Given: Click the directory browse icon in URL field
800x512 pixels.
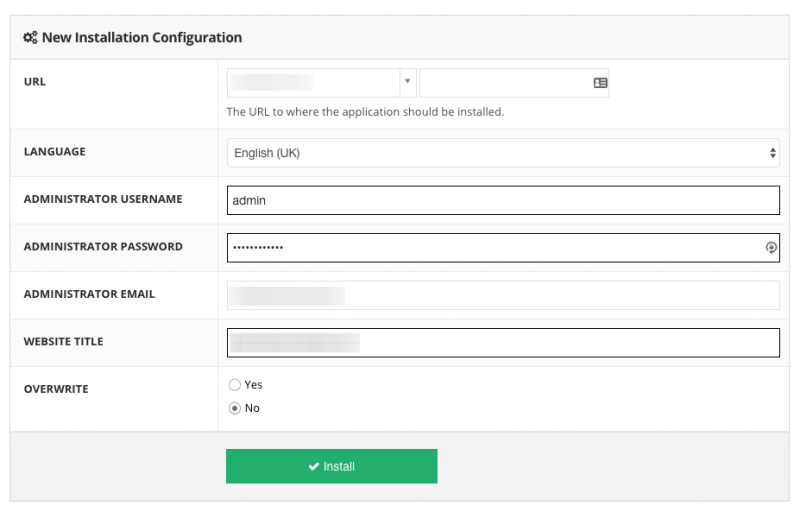Looking at the screenshot, I should click(x=600, y=83).
